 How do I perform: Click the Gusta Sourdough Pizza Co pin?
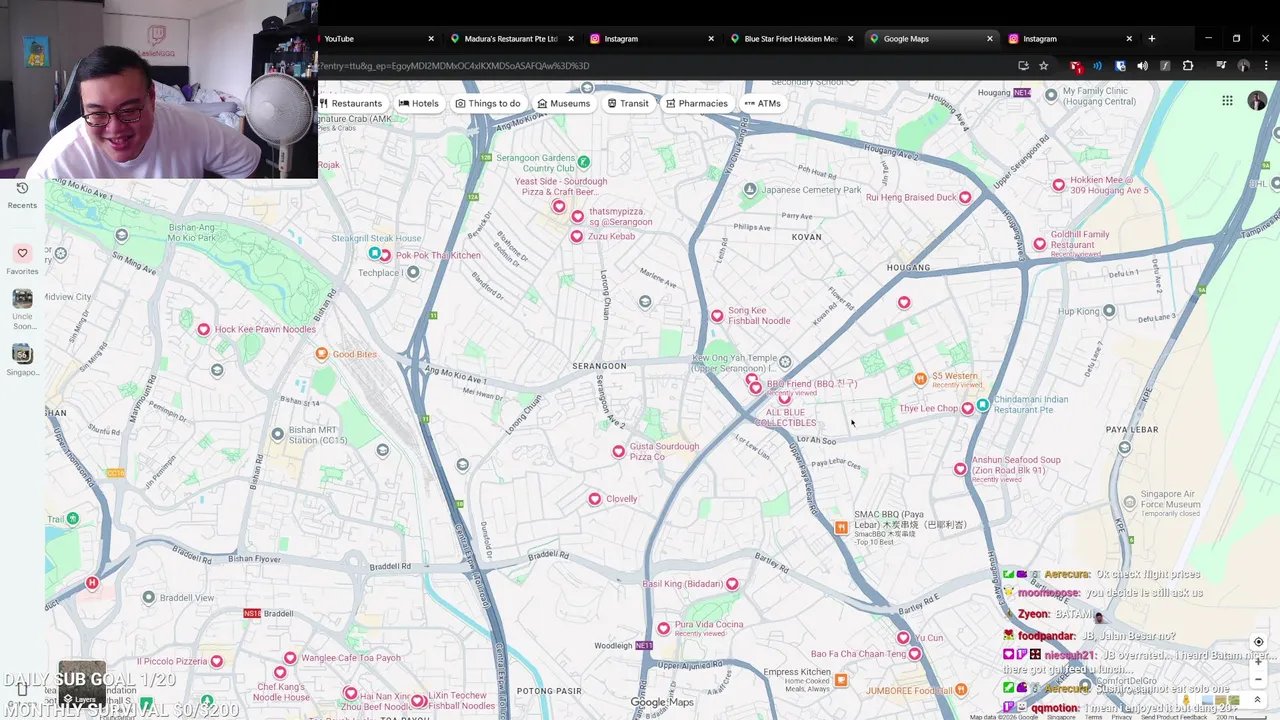click(x=618, y=451)
